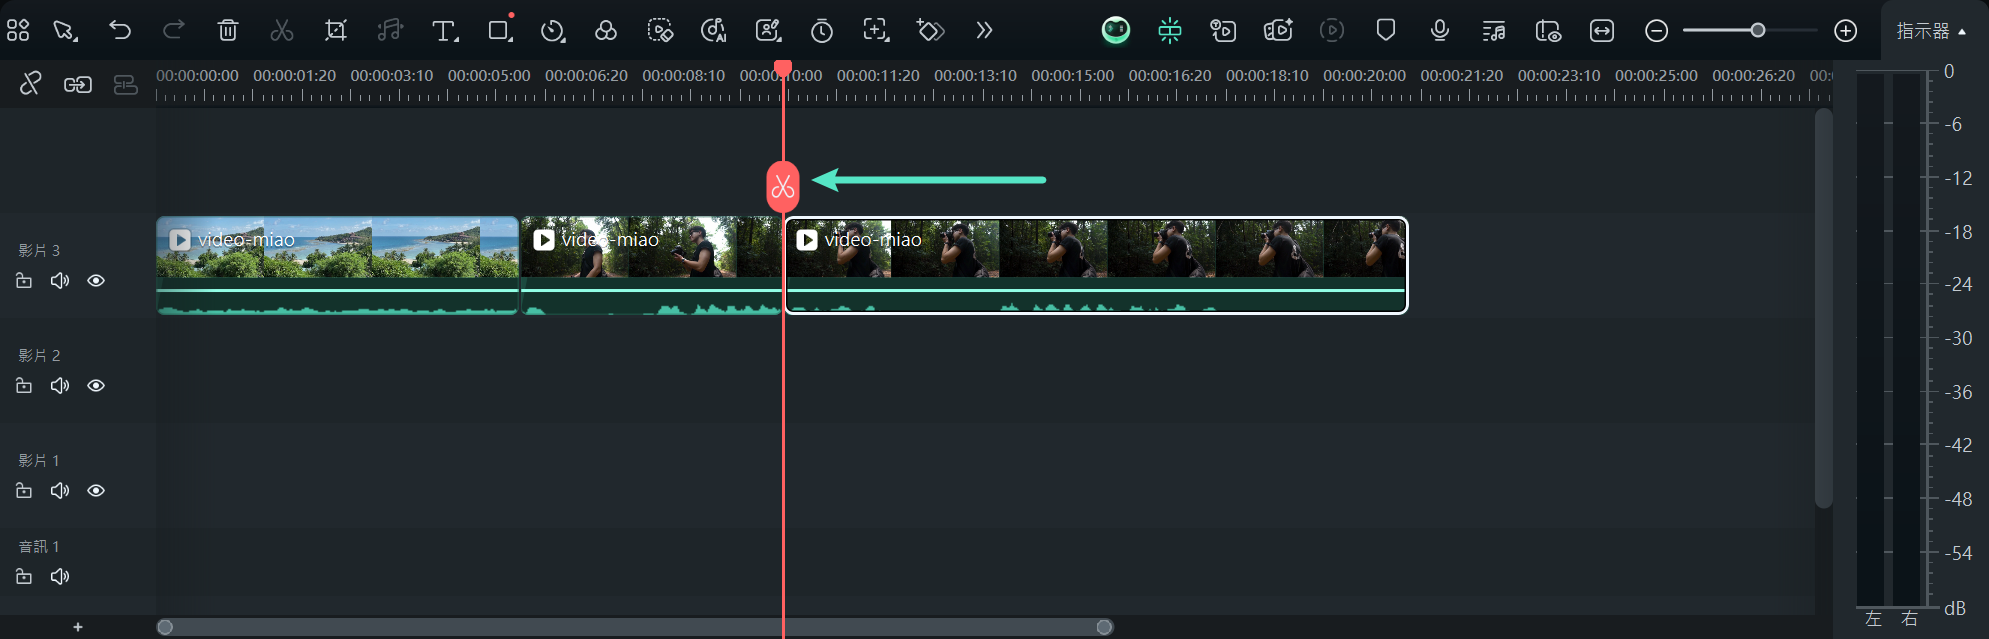The image size is (1989, 639).
Task: Click the dashed-circle play render icon
Action: 1332,30
